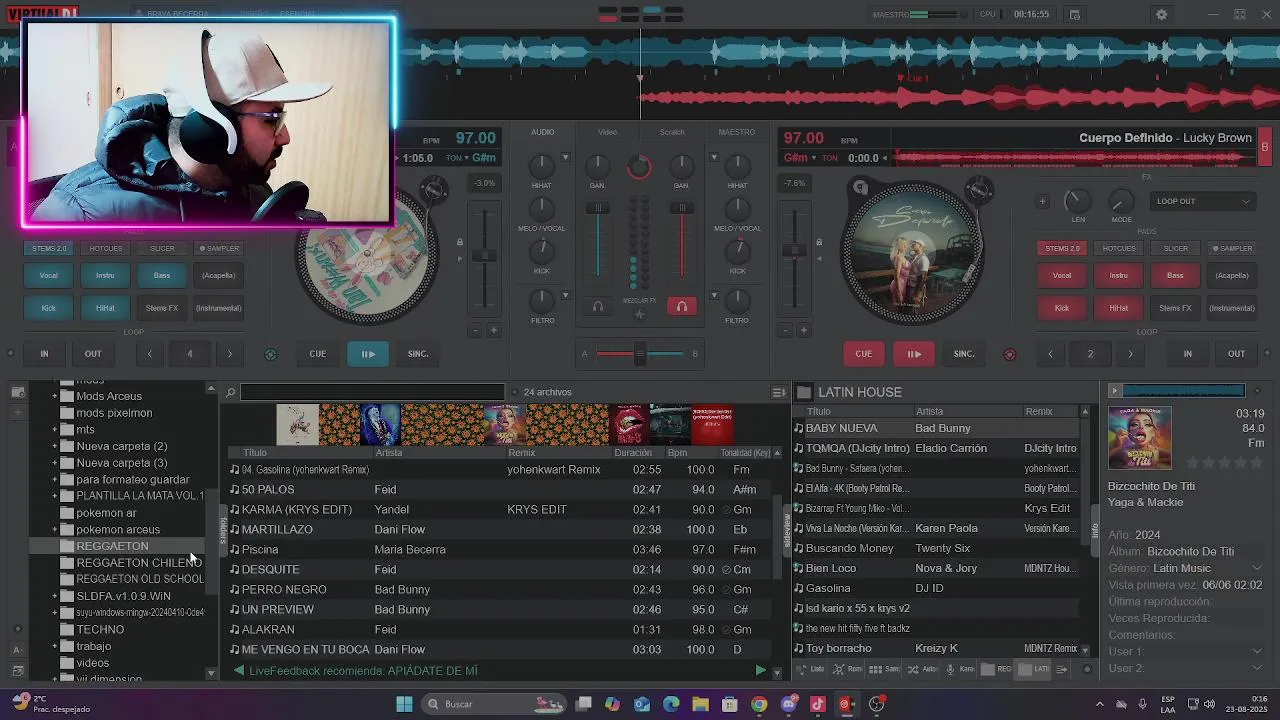
Task: Play the track prelisten in the info panel
Action: tap(1115, 390)
